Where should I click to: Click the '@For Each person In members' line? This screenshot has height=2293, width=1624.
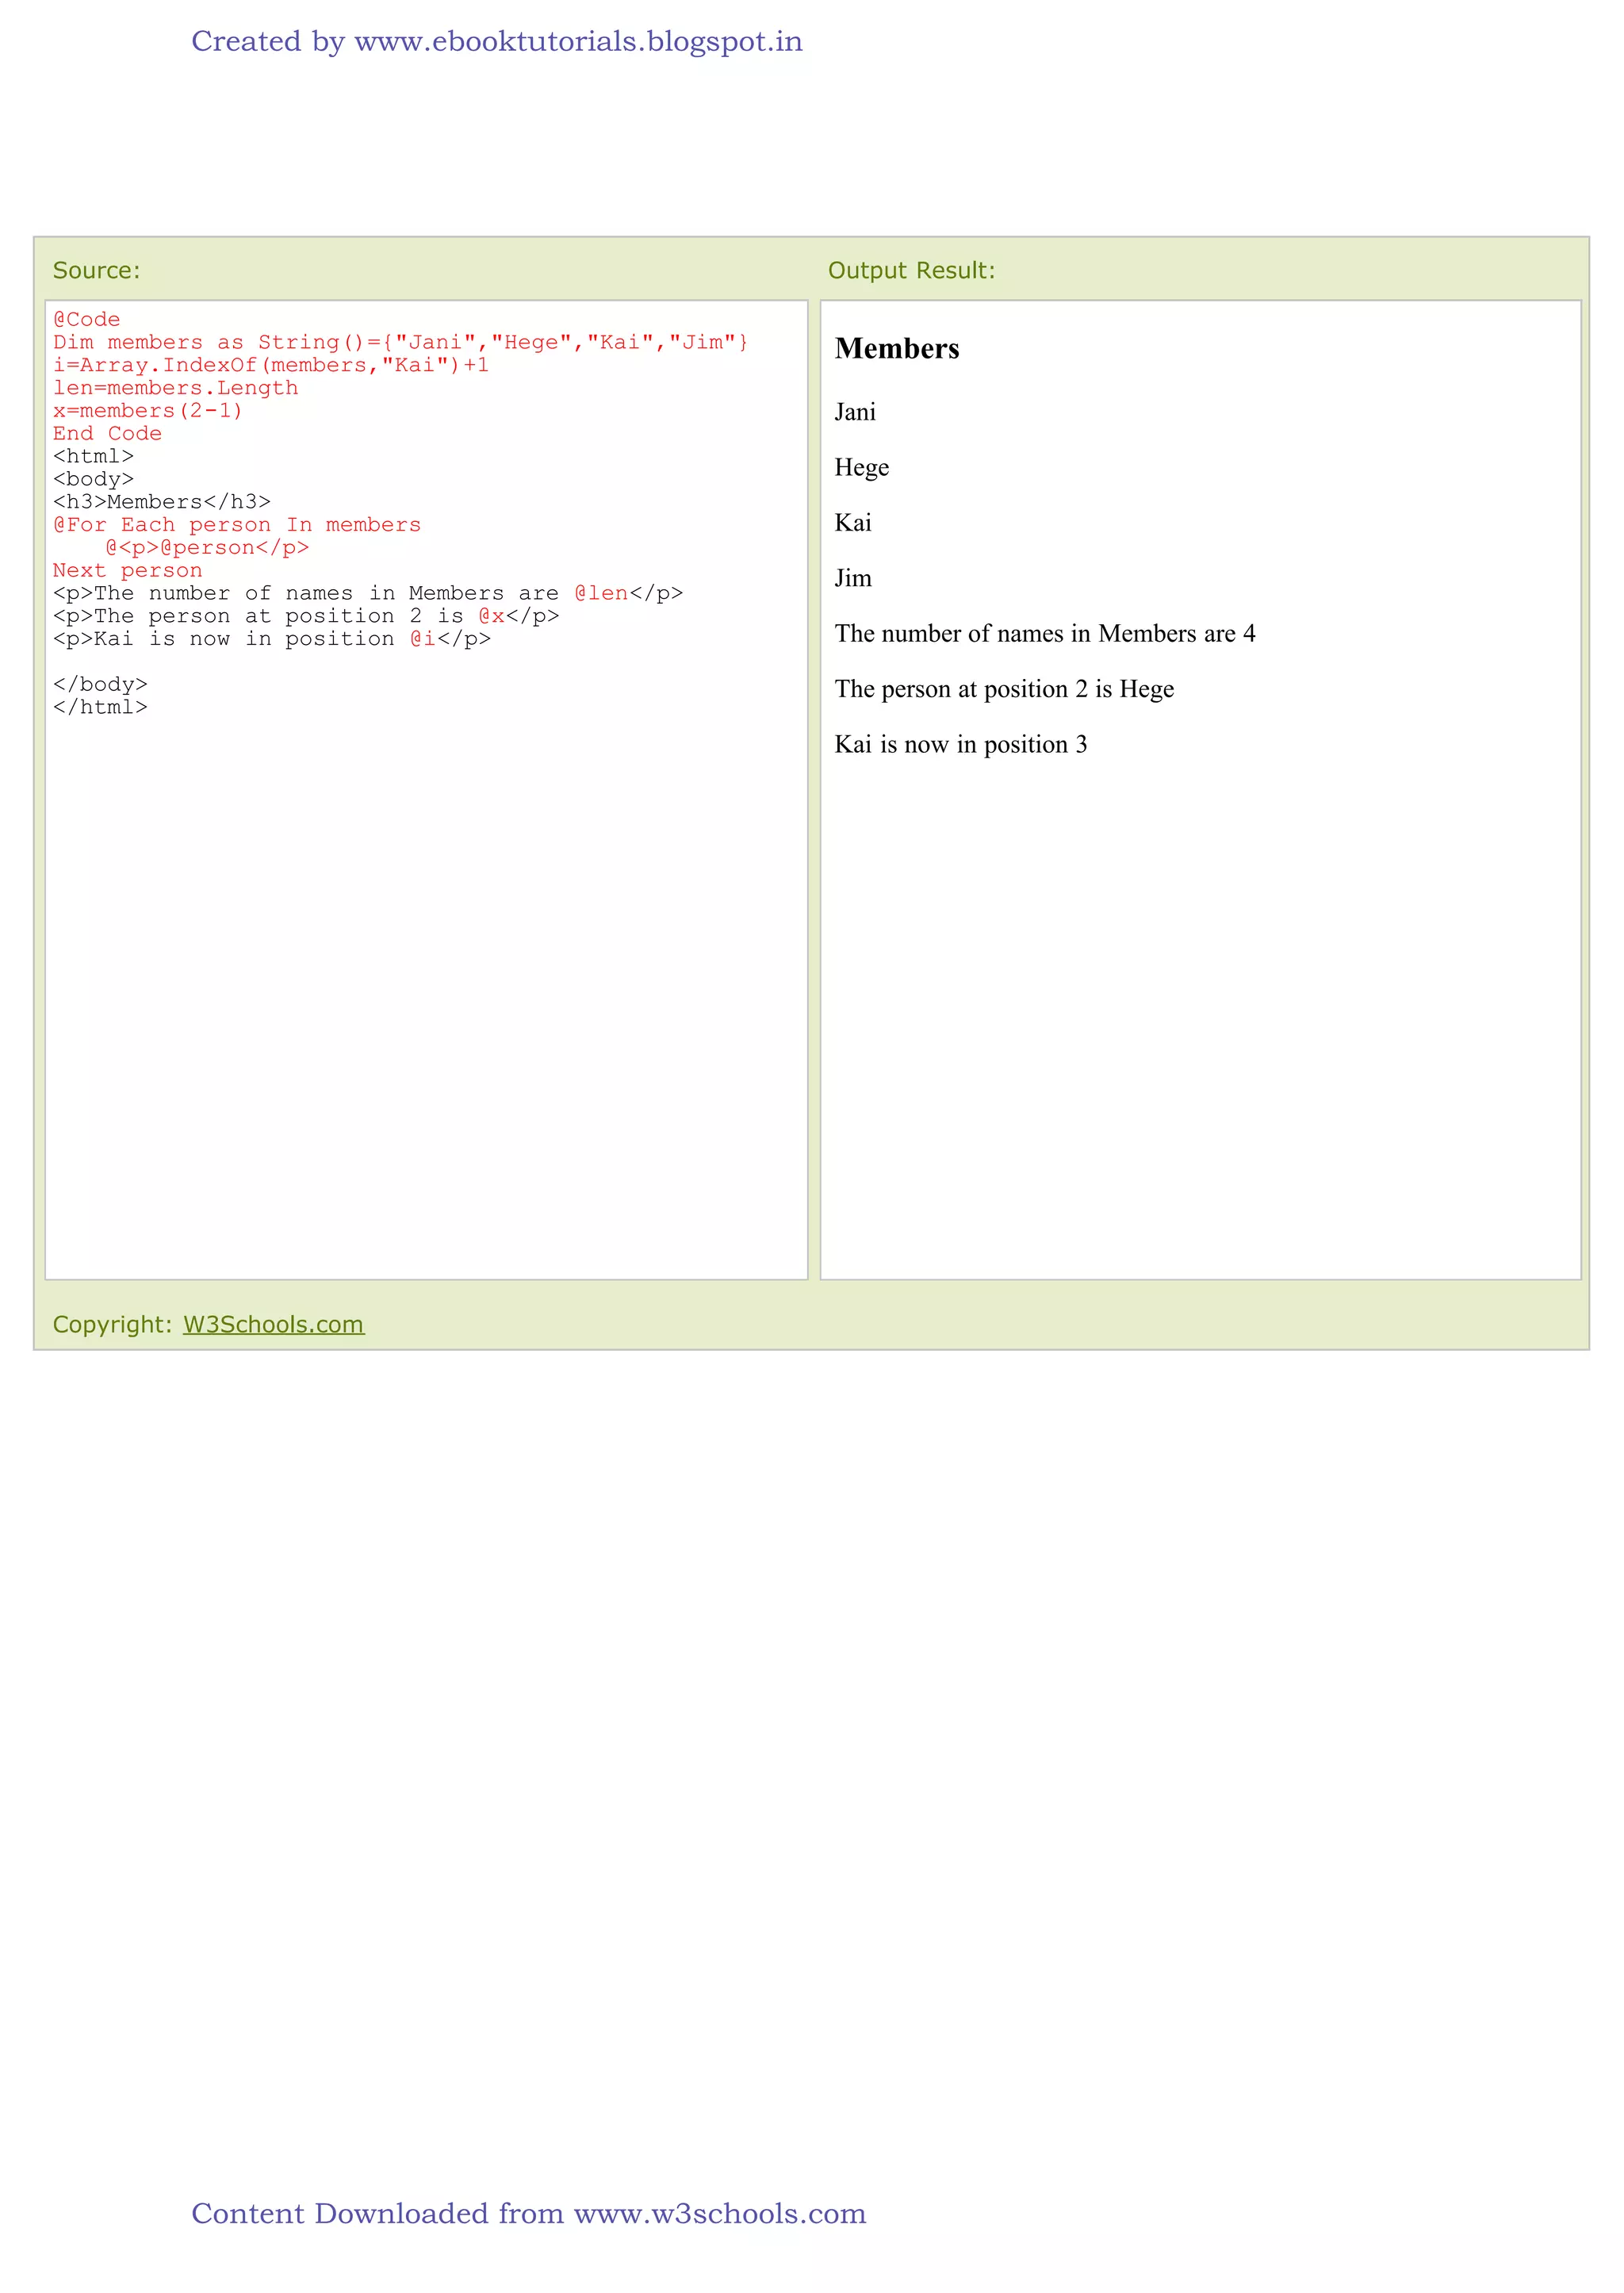coord(237,525)
